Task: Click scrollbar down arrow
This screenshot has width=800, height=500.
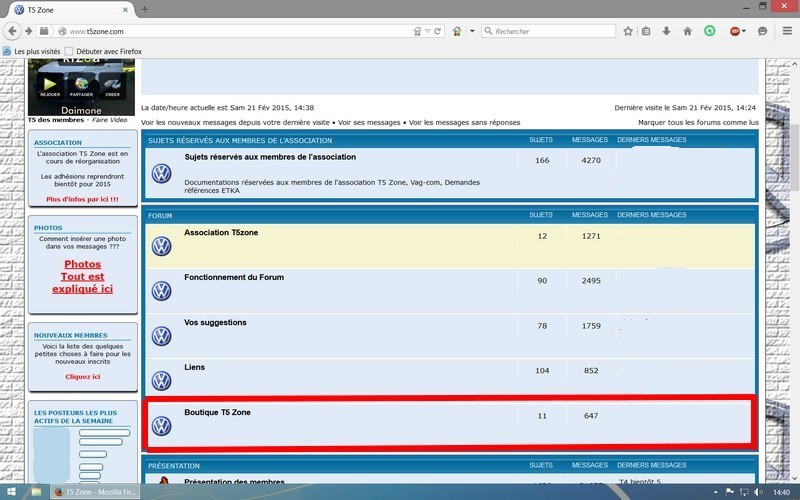Action: 795,479
